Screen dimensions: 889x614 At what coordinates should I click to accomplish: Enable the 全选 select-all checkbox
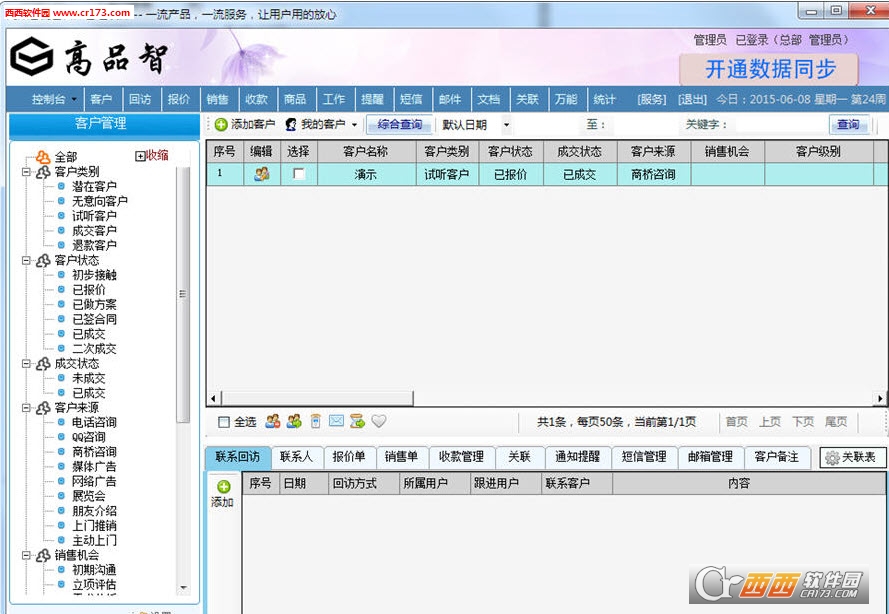(x=224, y=422)
